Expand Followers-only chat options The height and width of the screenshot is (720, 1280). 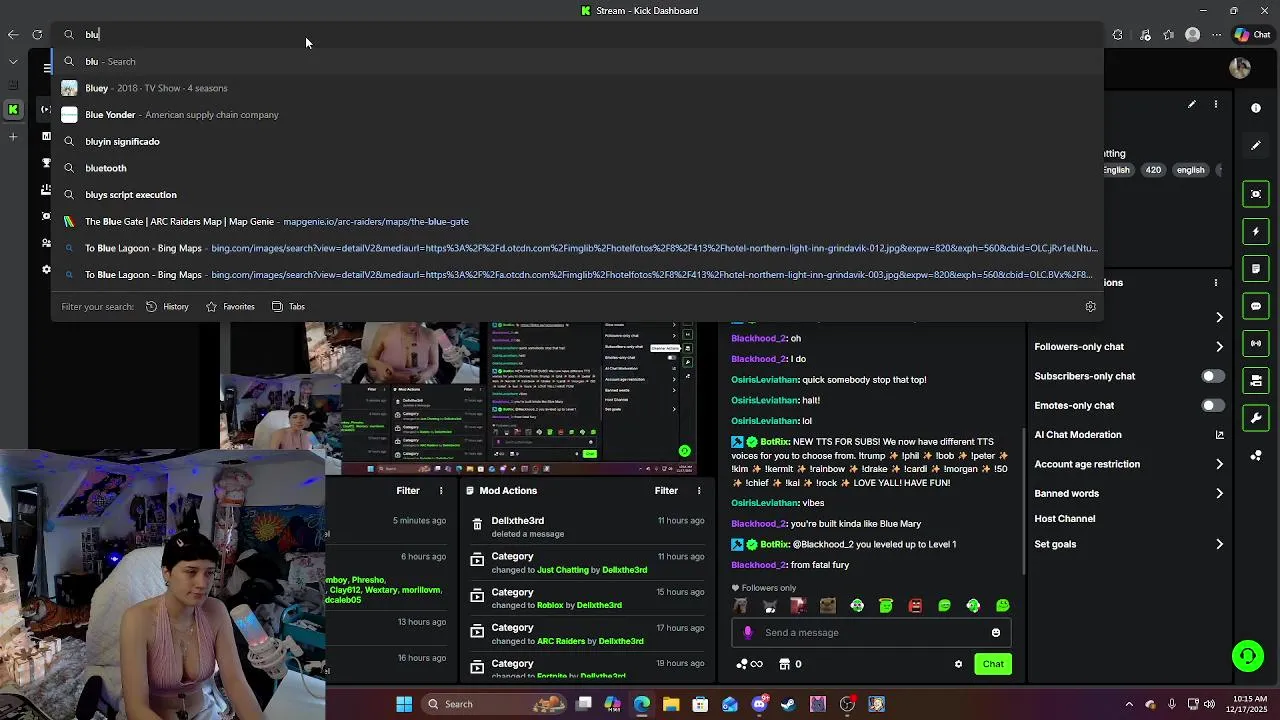point(1219,347)
